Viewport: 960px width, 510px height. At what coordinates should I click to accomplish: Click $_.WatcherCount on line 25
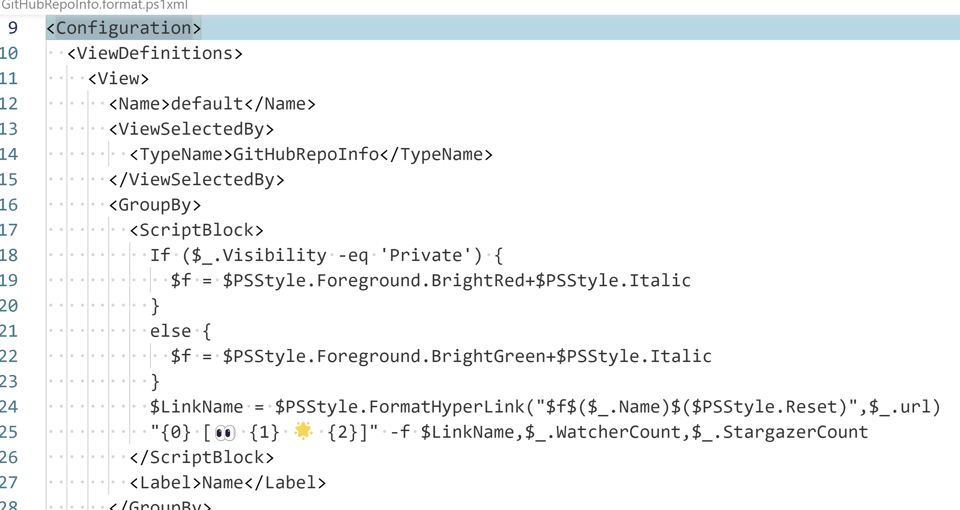603,432
